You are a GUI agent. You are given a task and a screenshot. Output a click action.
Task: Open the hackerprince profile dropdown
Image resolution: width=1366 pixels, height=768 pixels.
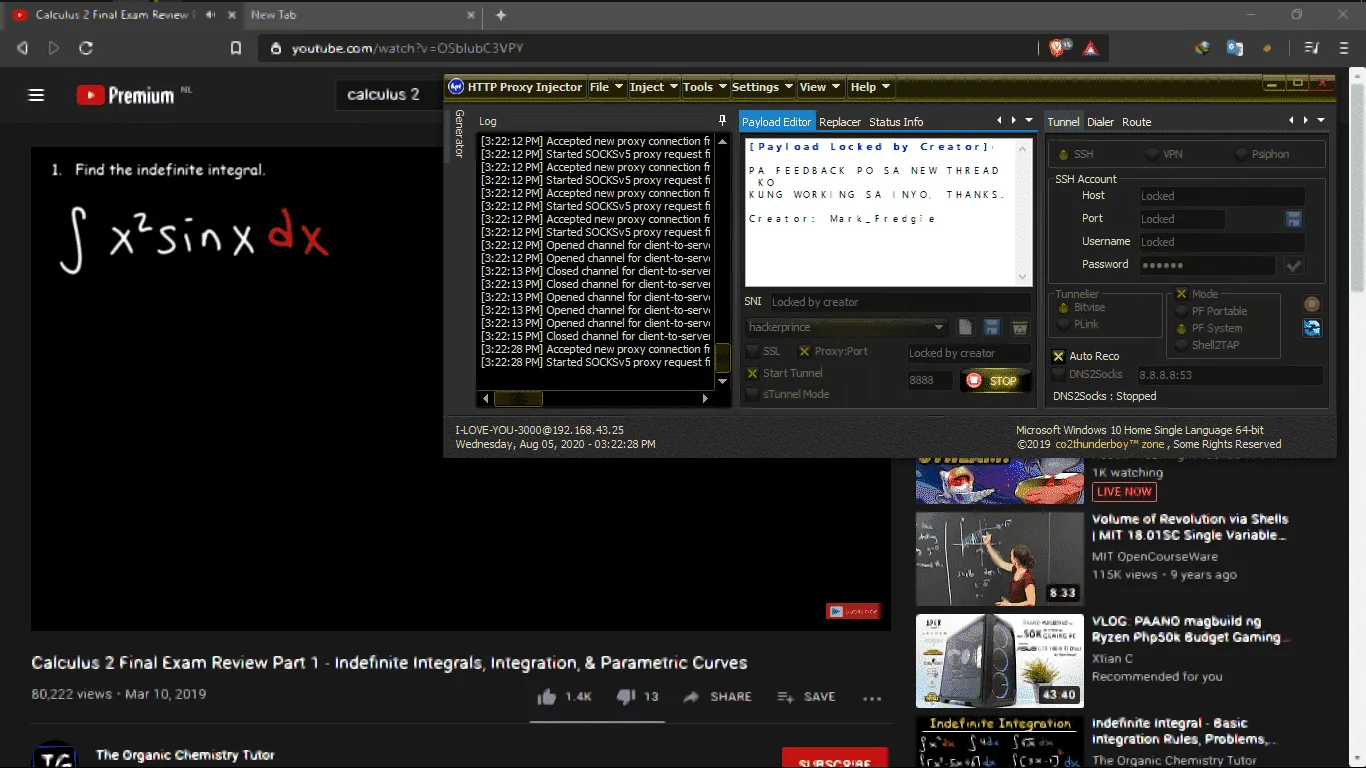click(x=938, y=327)
